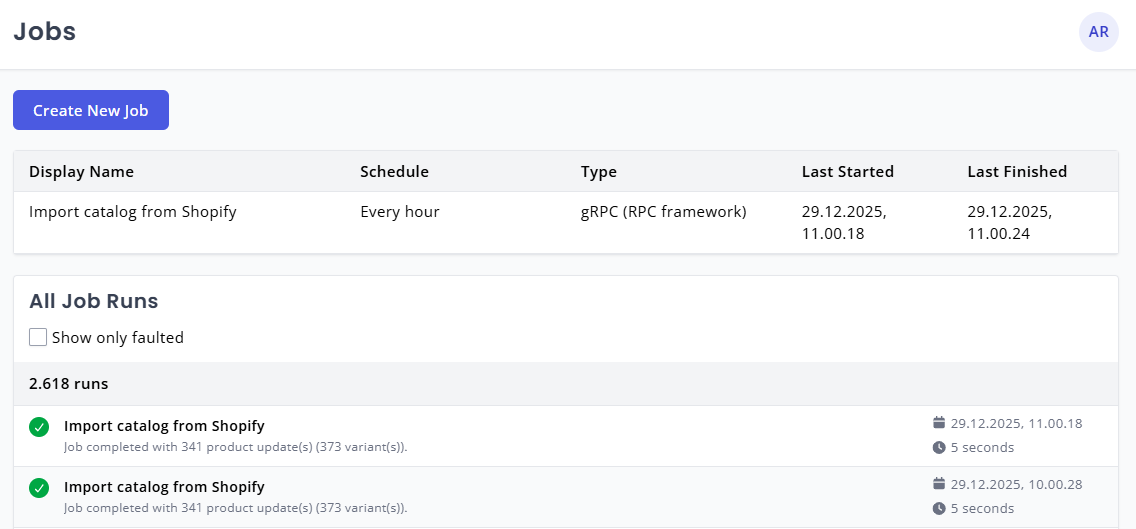The width and height of the screenshot is (1136, 529).
Task: Click the gRPC (RPC framework) type cell
Action: (x=663, y=212)
